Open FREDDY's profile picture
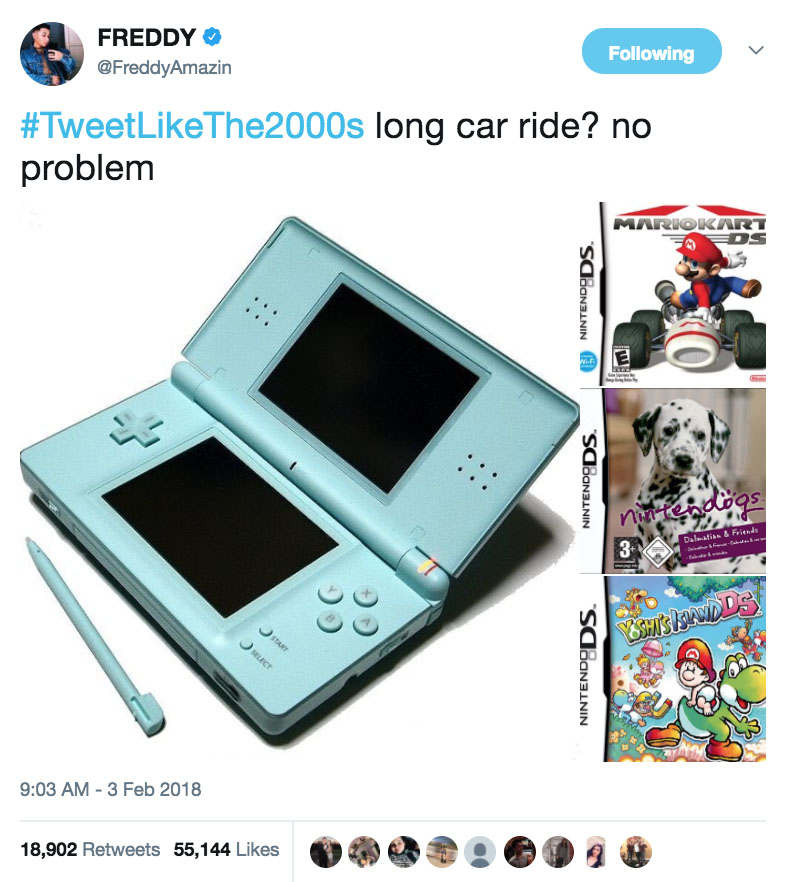Viewport: 788px width, 882px height. (52, 53)
